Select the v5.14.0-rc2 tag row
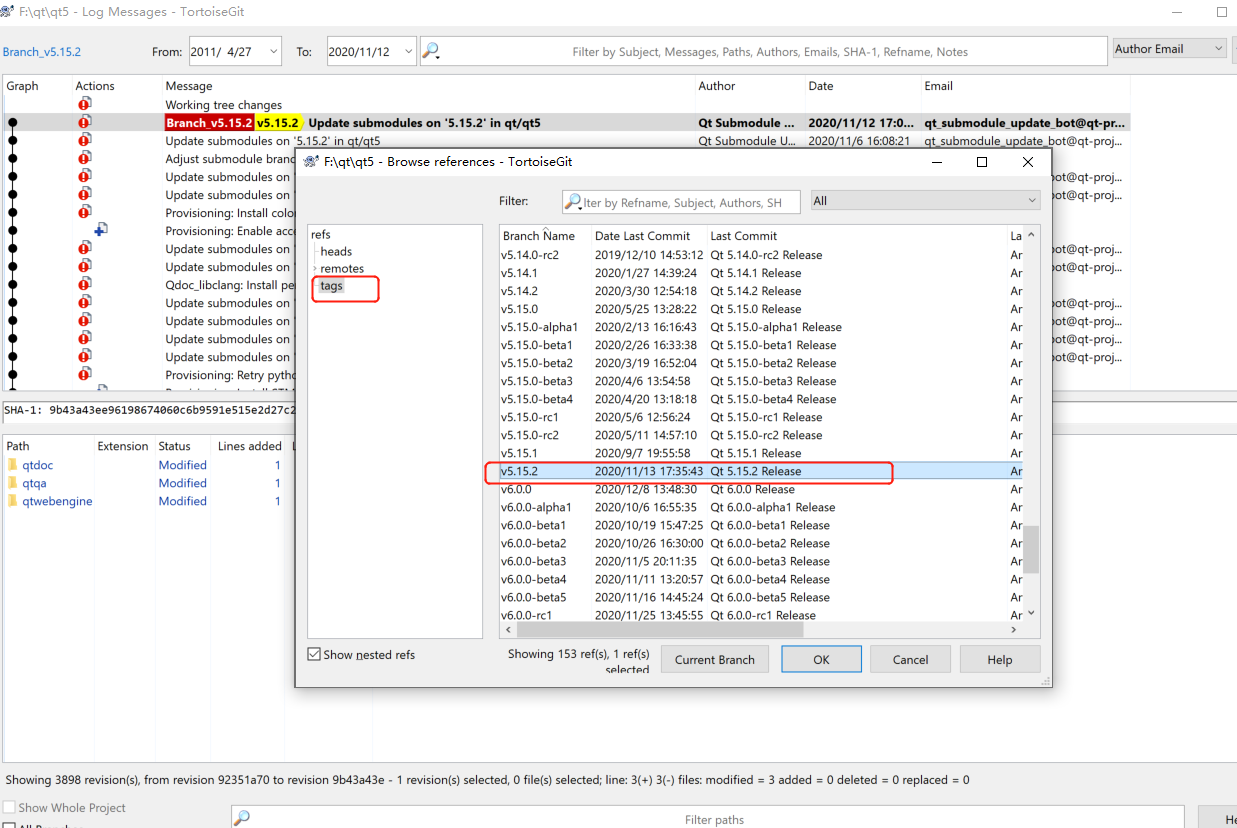 point(761,255)
